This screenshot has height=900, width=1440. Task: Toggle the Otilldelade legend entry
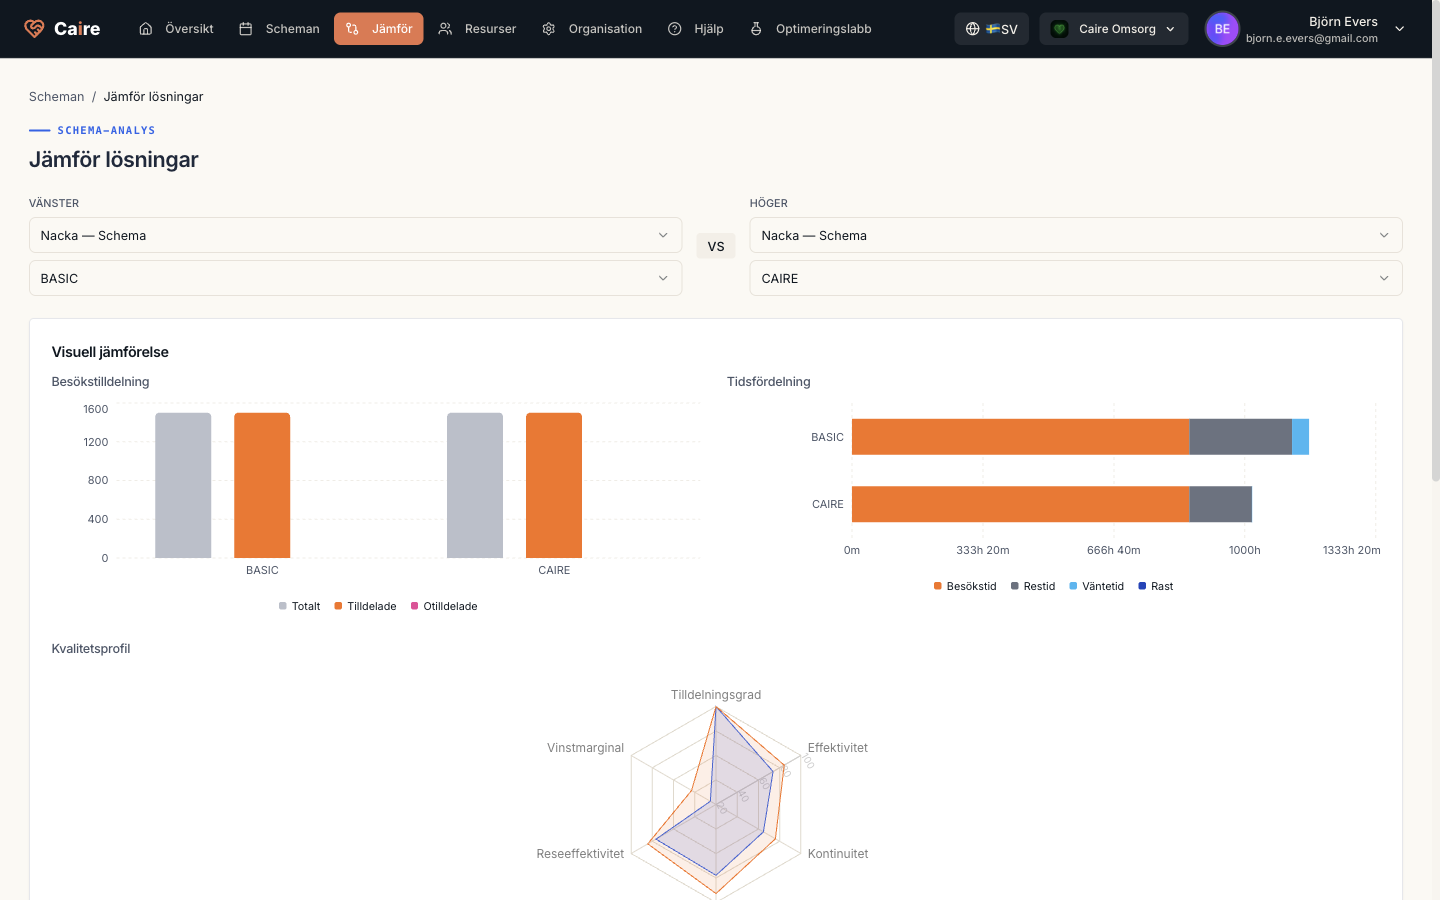tap(444, 606)
